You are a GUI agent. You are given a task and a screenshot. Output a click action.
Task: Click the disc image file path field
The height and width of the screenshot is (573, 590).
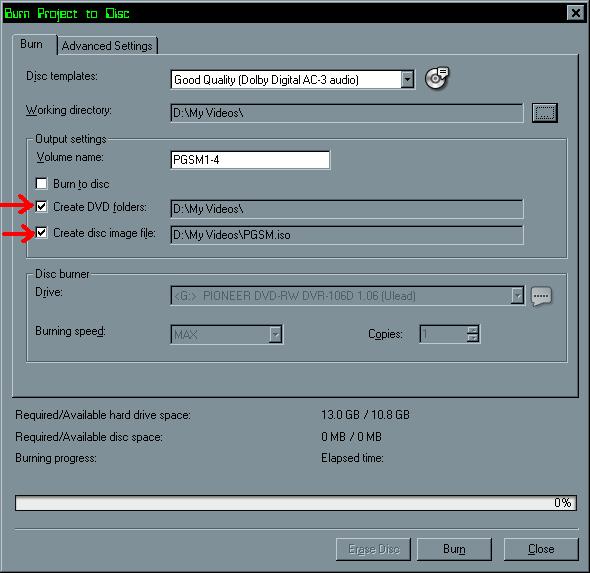pos(347,235)
